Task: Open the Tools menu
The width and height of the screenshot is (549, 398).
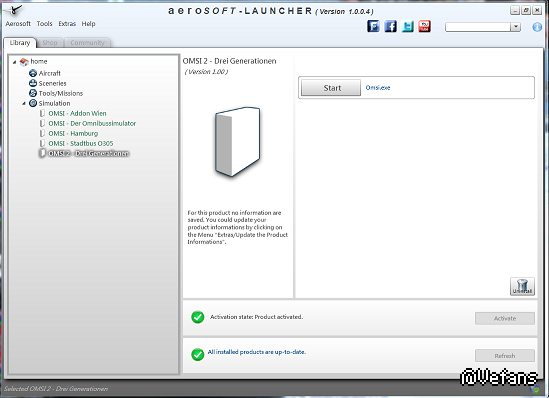Action: click(x=44, y=24)
